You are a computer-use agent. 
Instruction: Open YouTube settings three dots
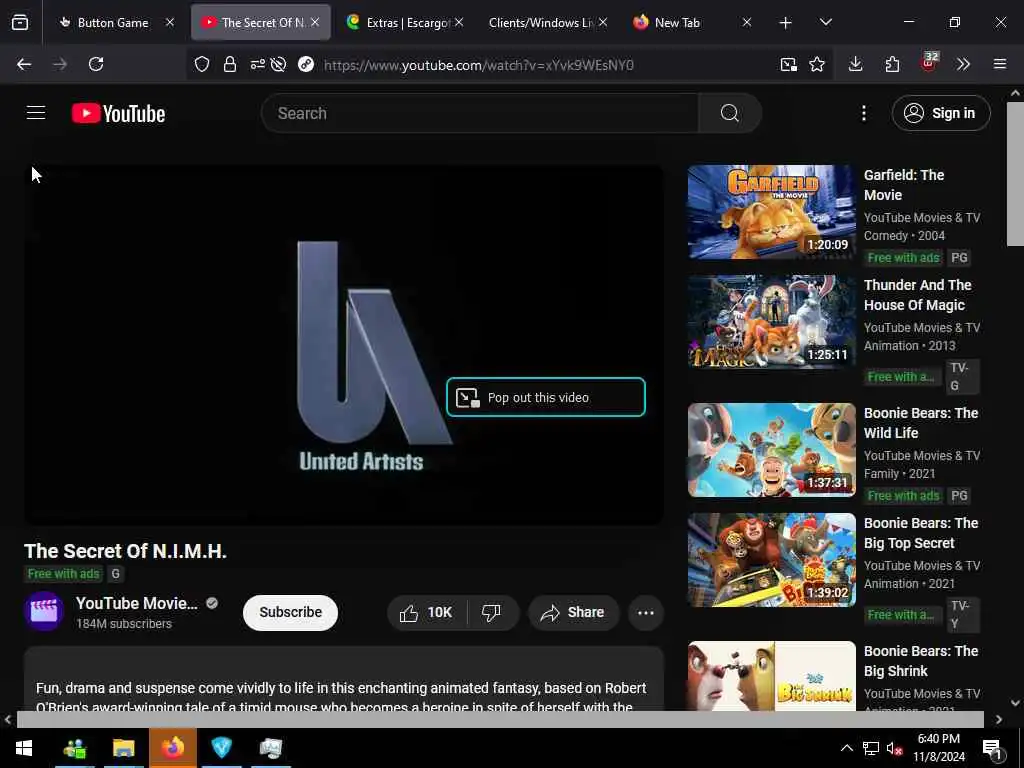point(863,113)
